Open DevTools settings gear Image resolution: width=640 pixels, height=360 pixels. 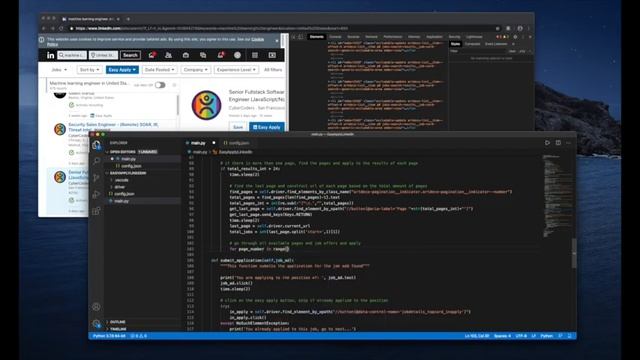tap(515, 37)
